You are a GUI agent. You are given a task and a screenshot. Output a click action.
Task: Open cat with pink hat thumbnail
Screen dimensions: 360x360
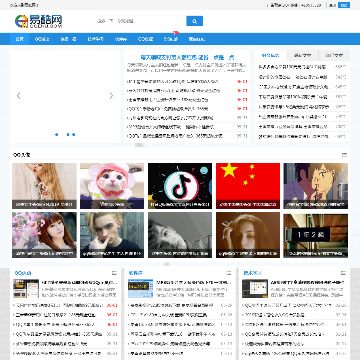click(x=112, y=186)
